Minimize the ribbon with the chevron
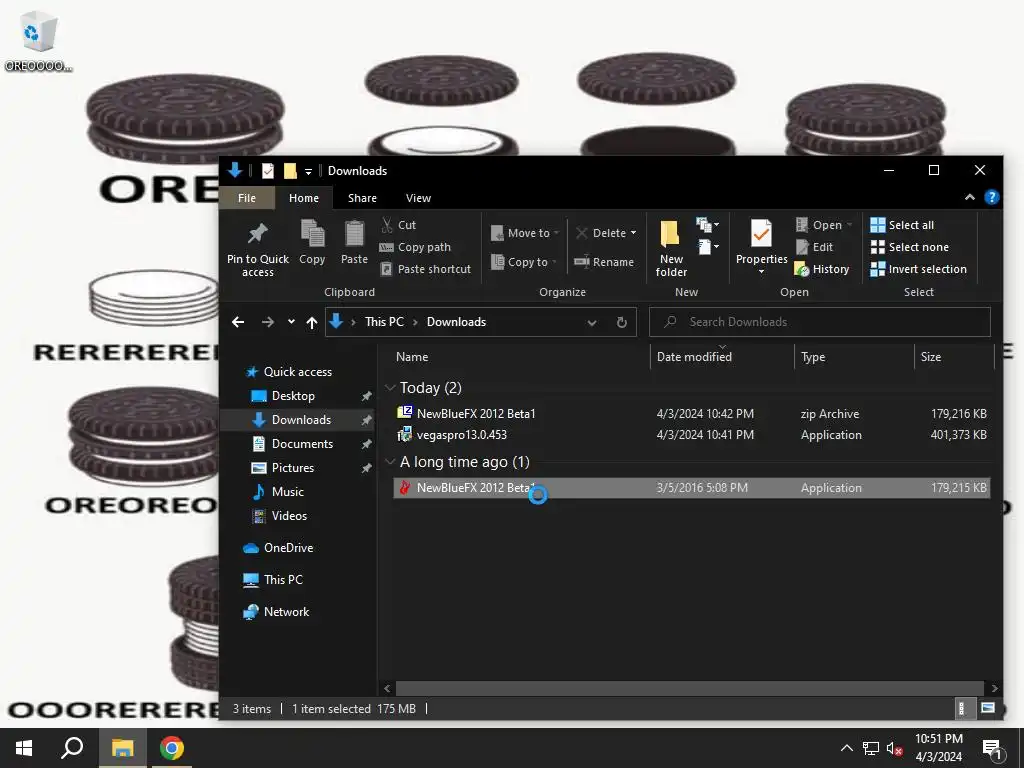 (970, 197)
